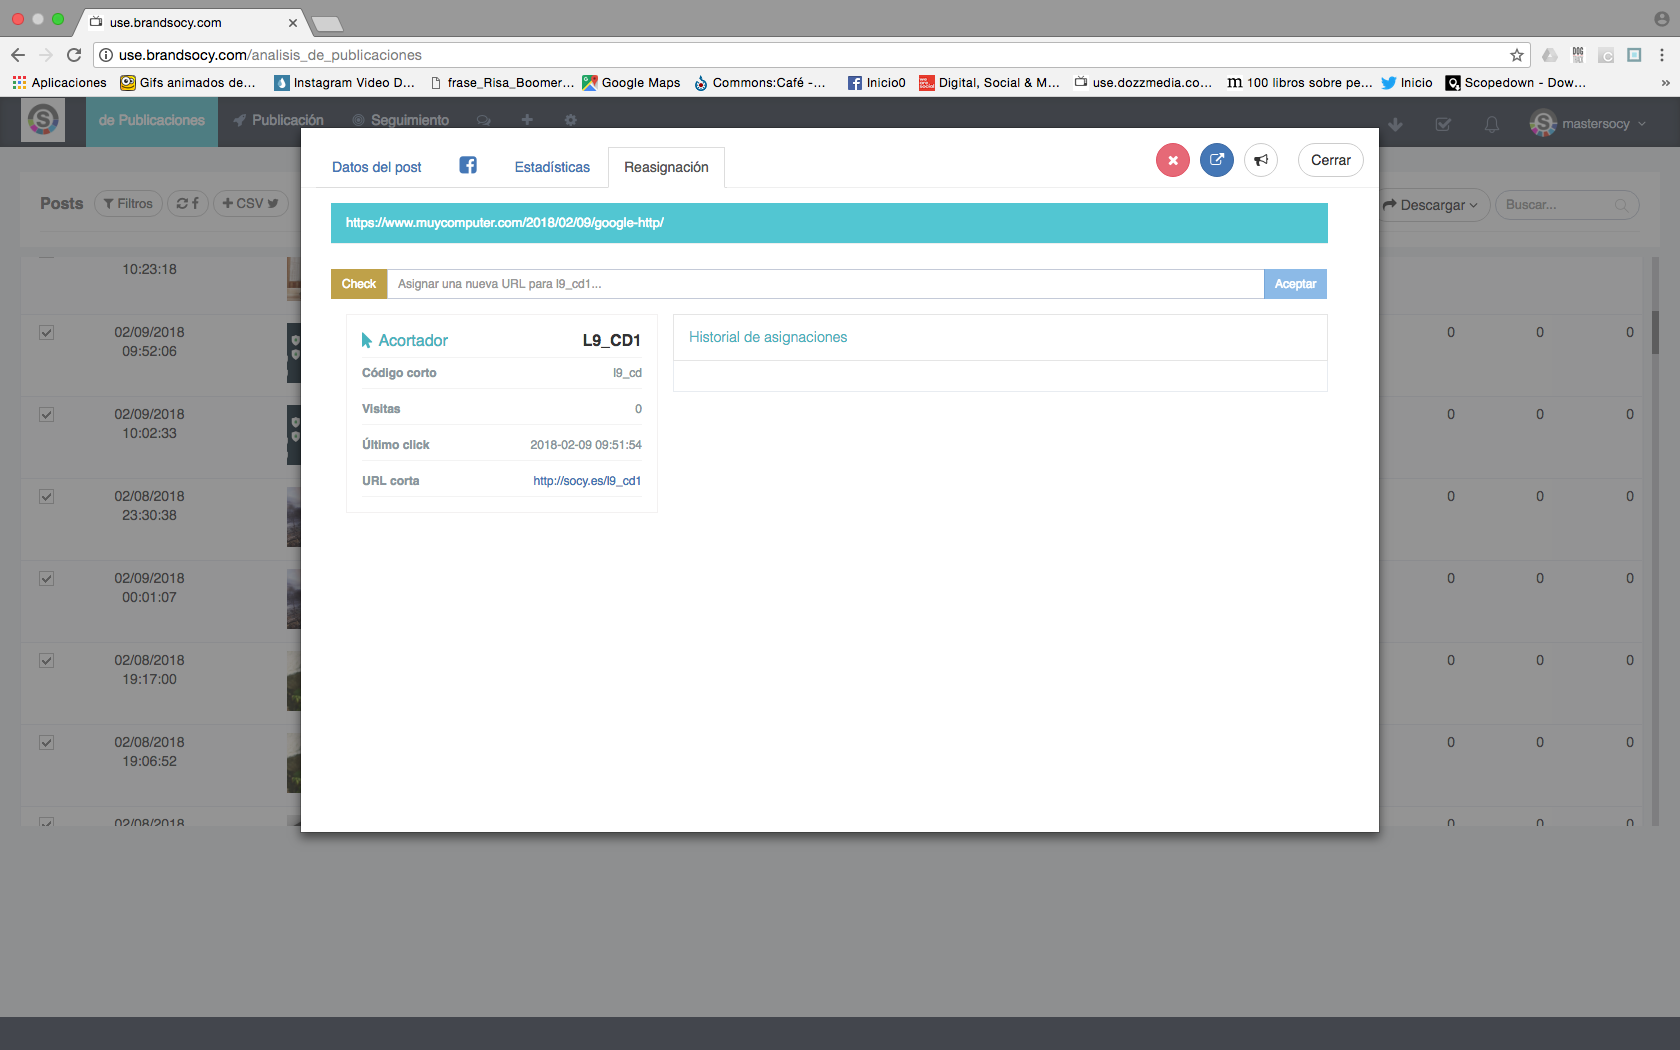
Task: Click the red delete post button
Action: pyautogui.click(x=1172, y=160)
